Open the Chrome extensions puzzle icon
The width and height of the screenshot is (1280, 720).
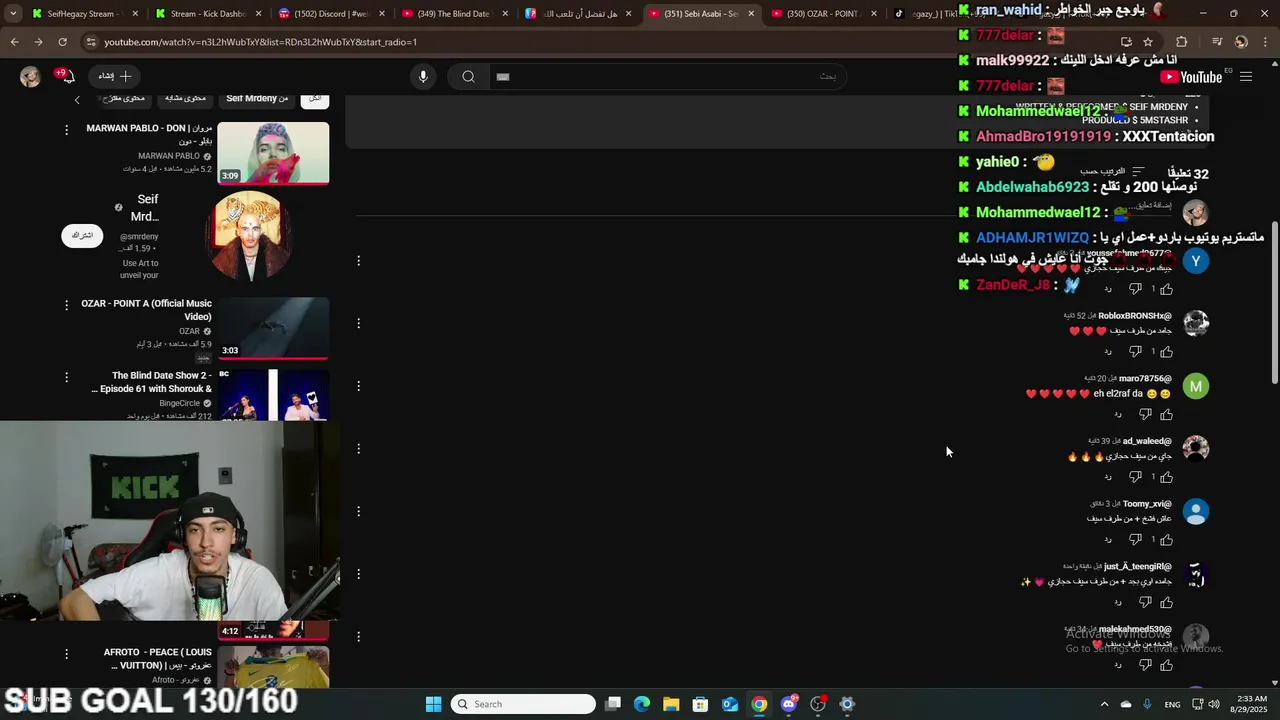point(1181,42)
